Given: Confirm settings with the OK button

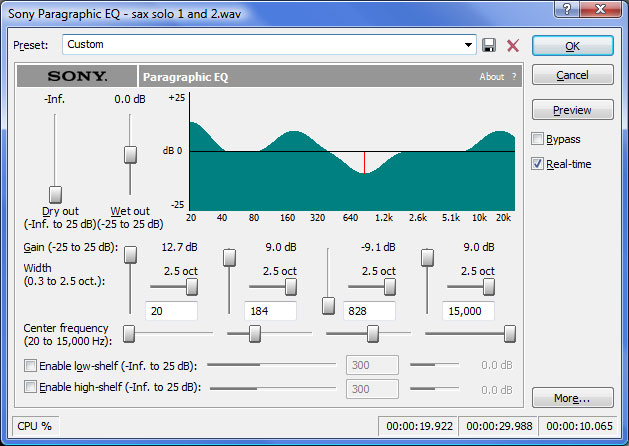Looking at the screenshot, I should pyautogui.click(x=572, y=46).
